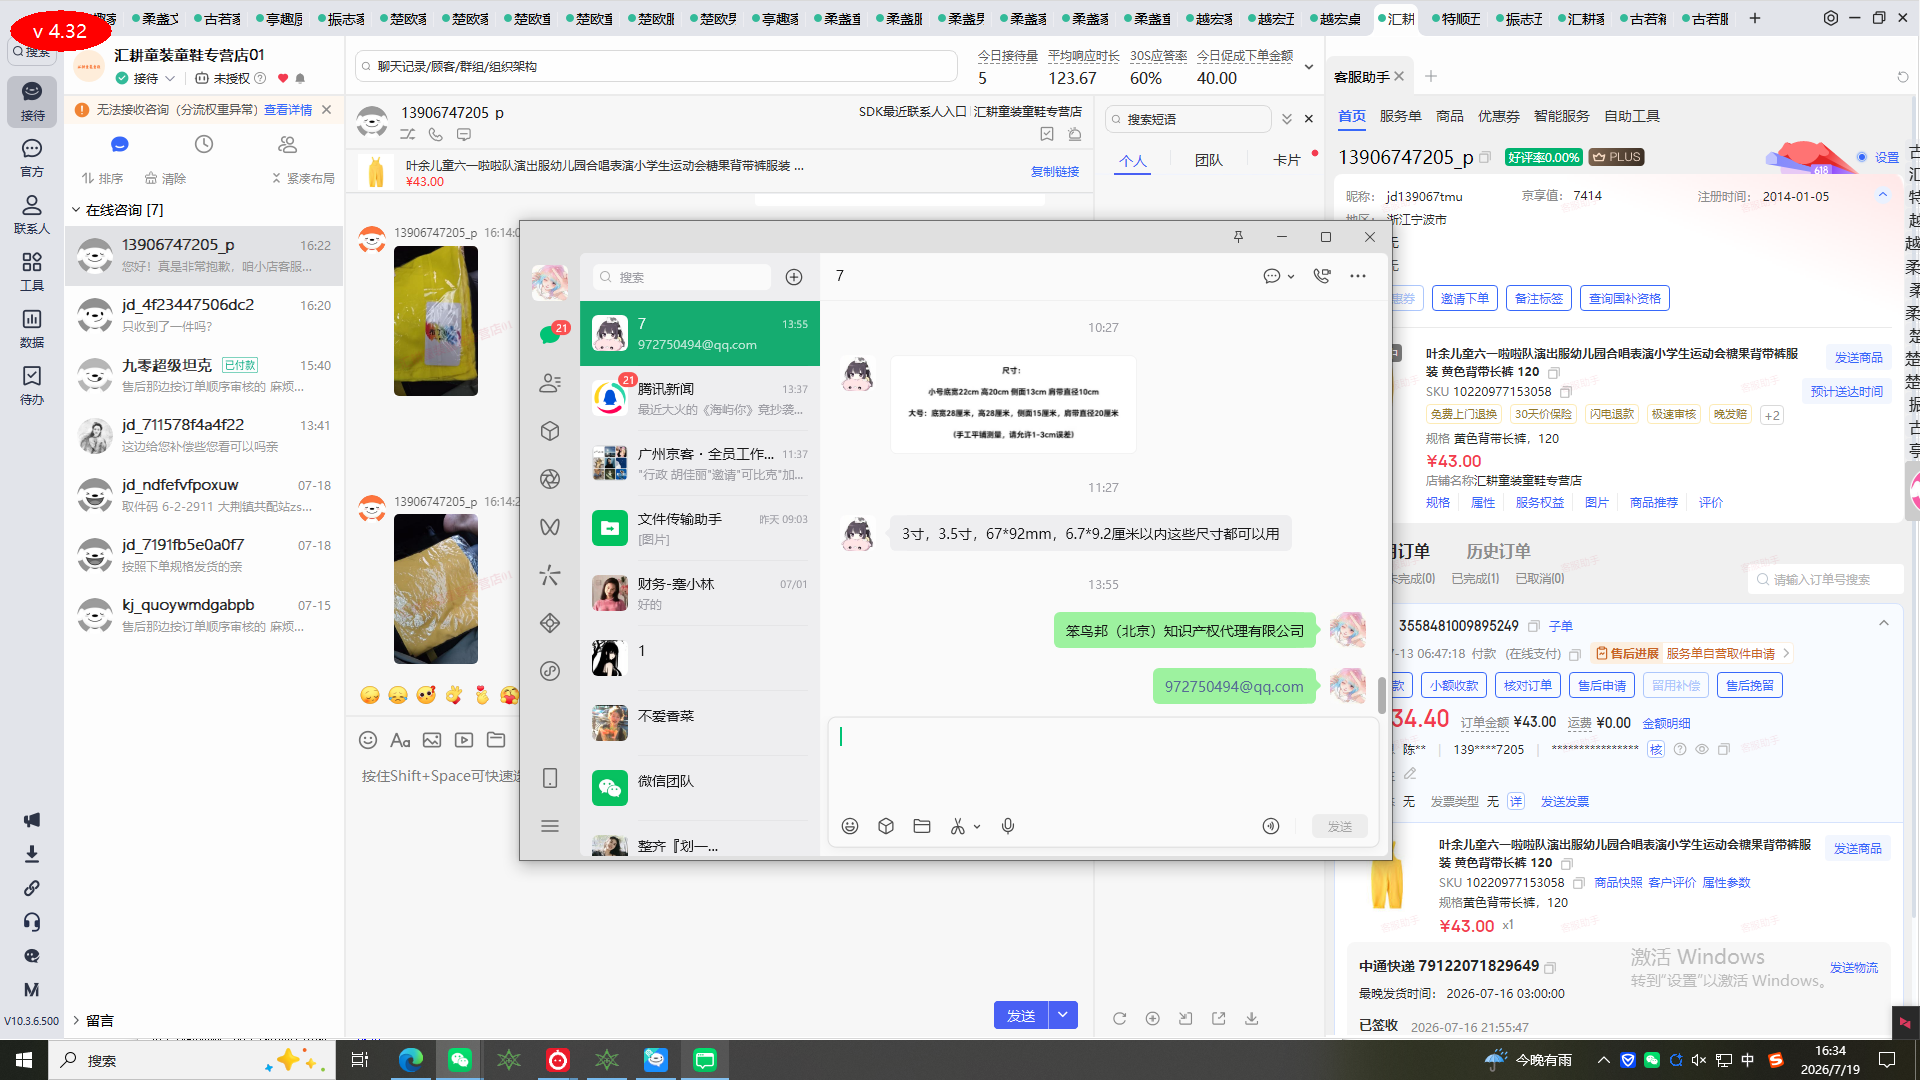Click the image icon in workbench reply toolbar

[x=432, y=740]
